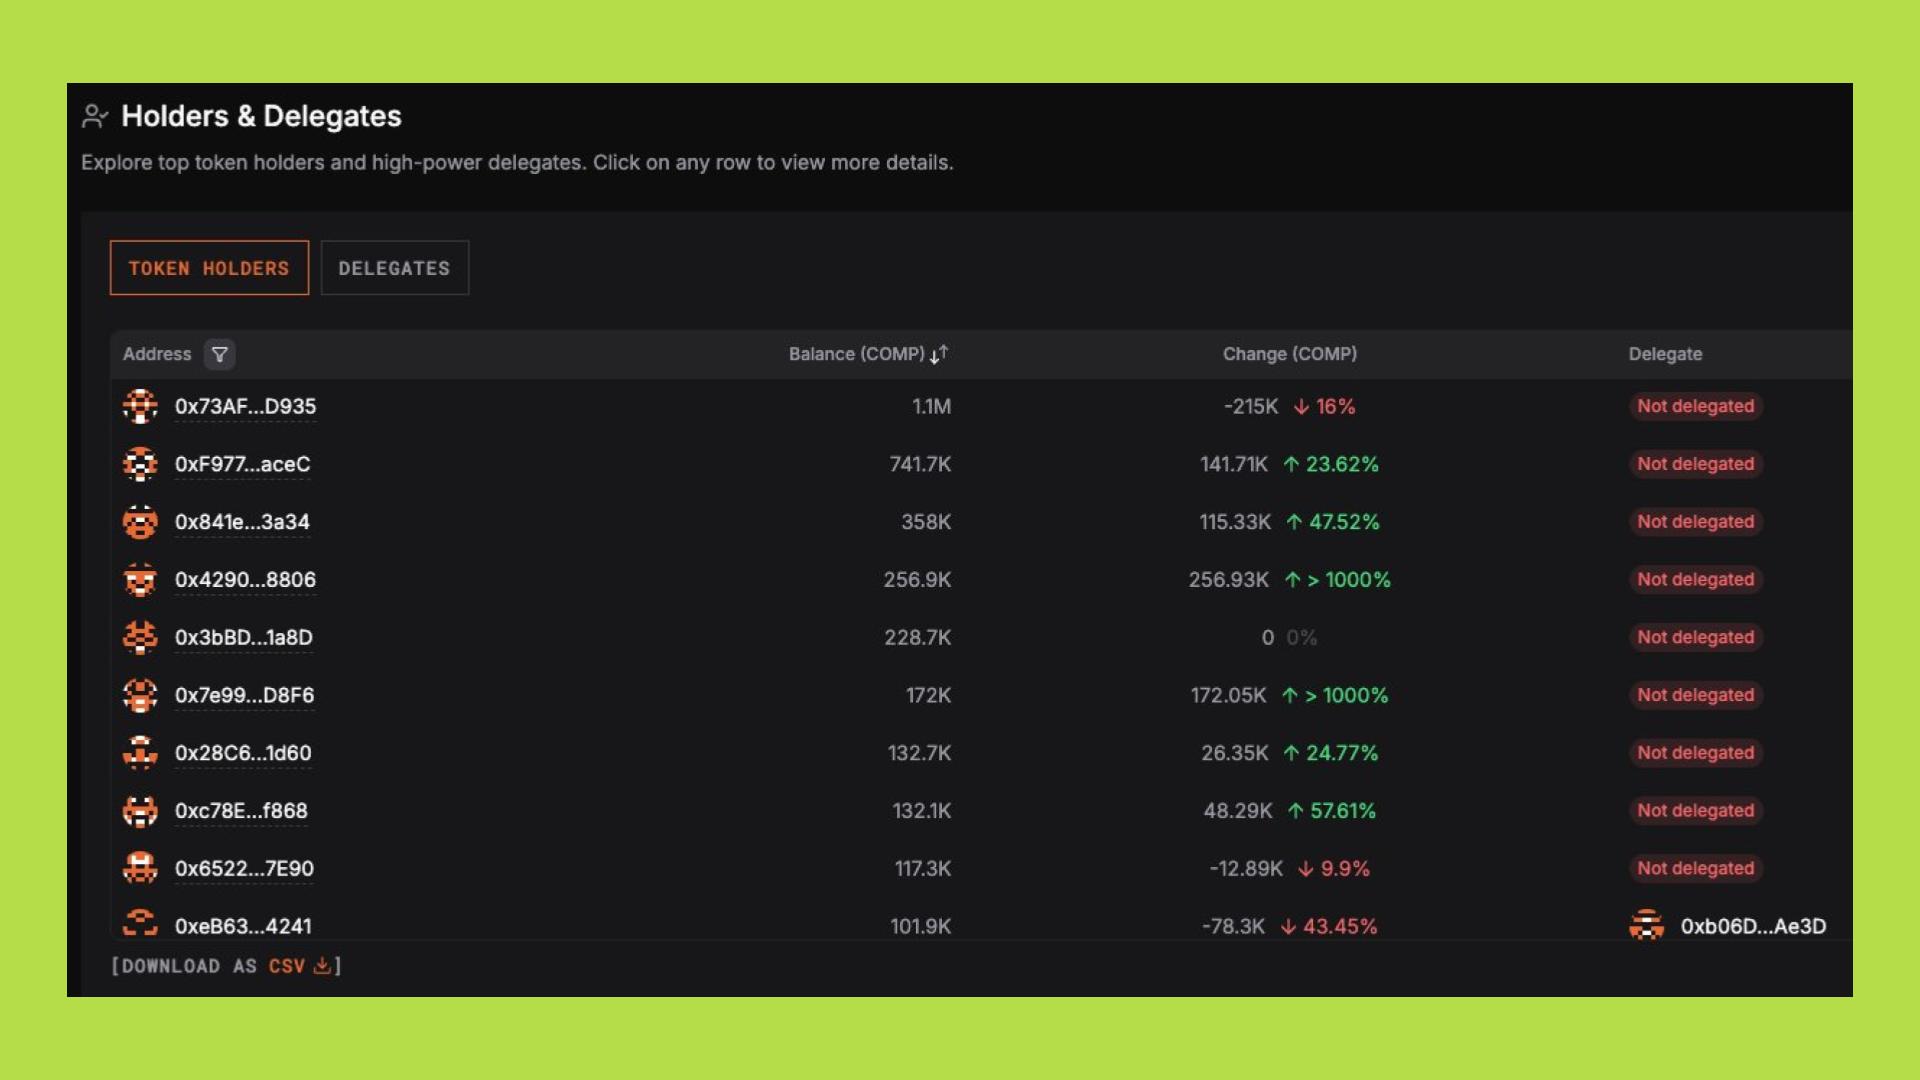Image resolution: width=1920 pixels, height=1080 pixels.
Task: Click the avatar icon for 0x73AF...D935
Action: pyautogui.click(x=140, y=406)
